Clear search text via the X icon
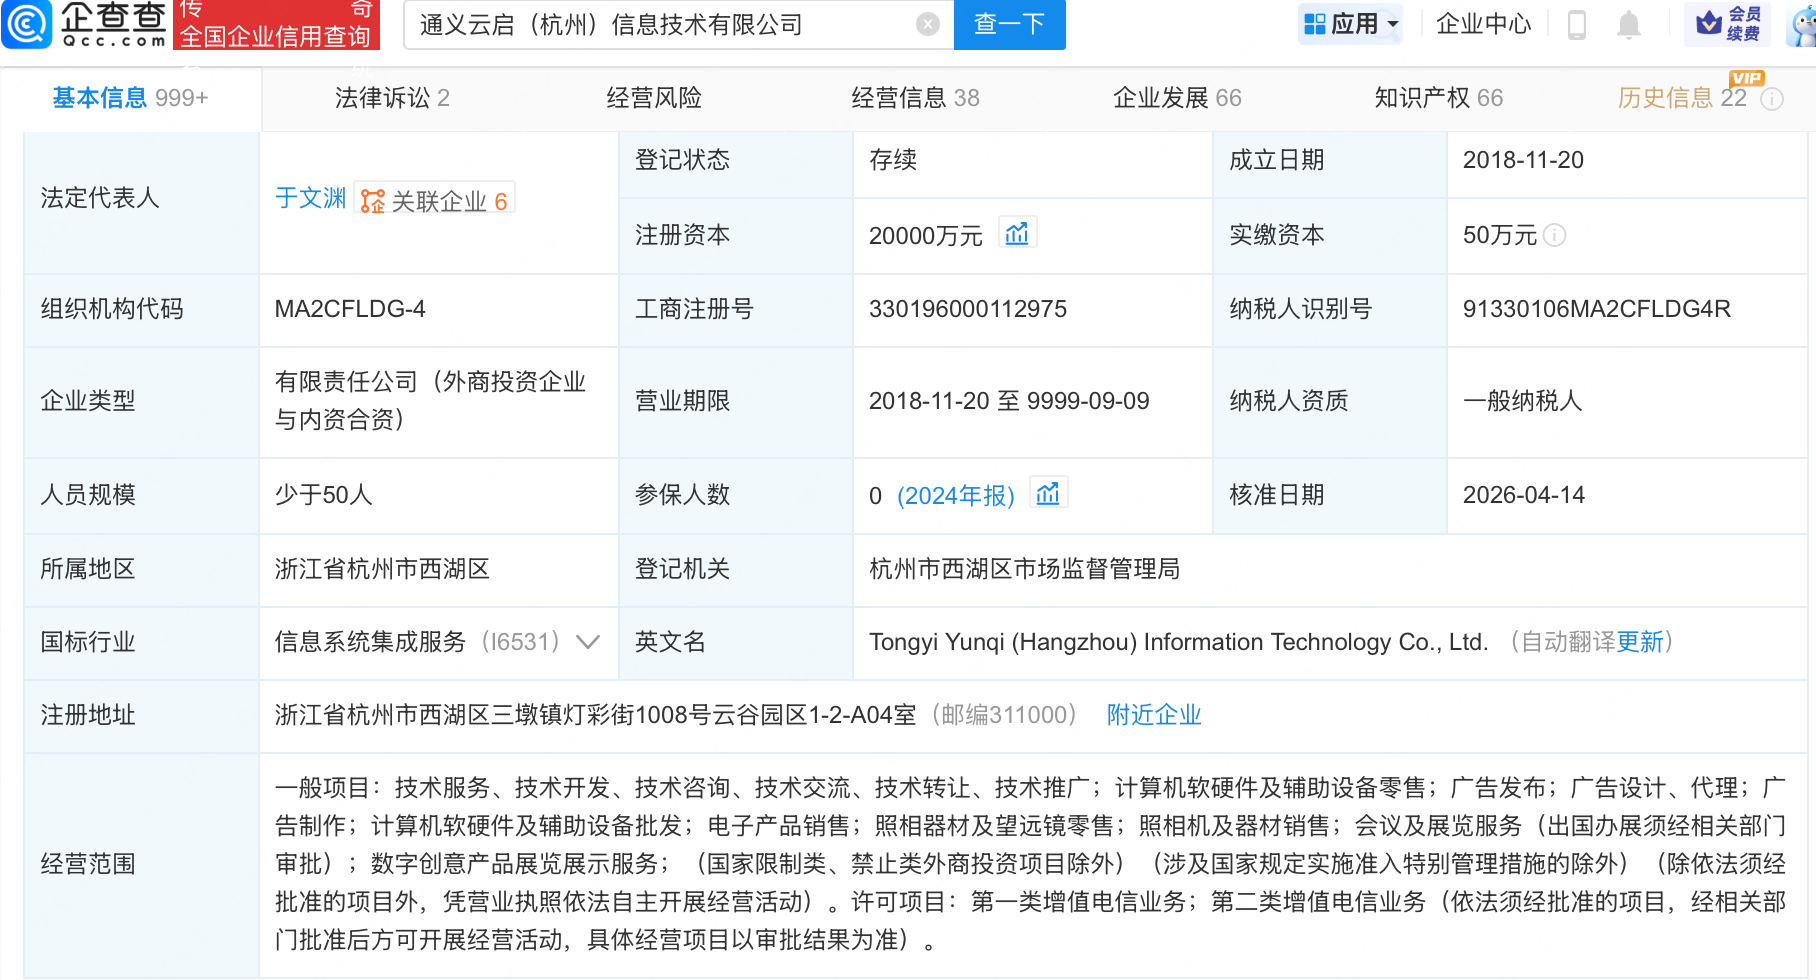This screenshot has height=980, width=1816. click(927, 26)
